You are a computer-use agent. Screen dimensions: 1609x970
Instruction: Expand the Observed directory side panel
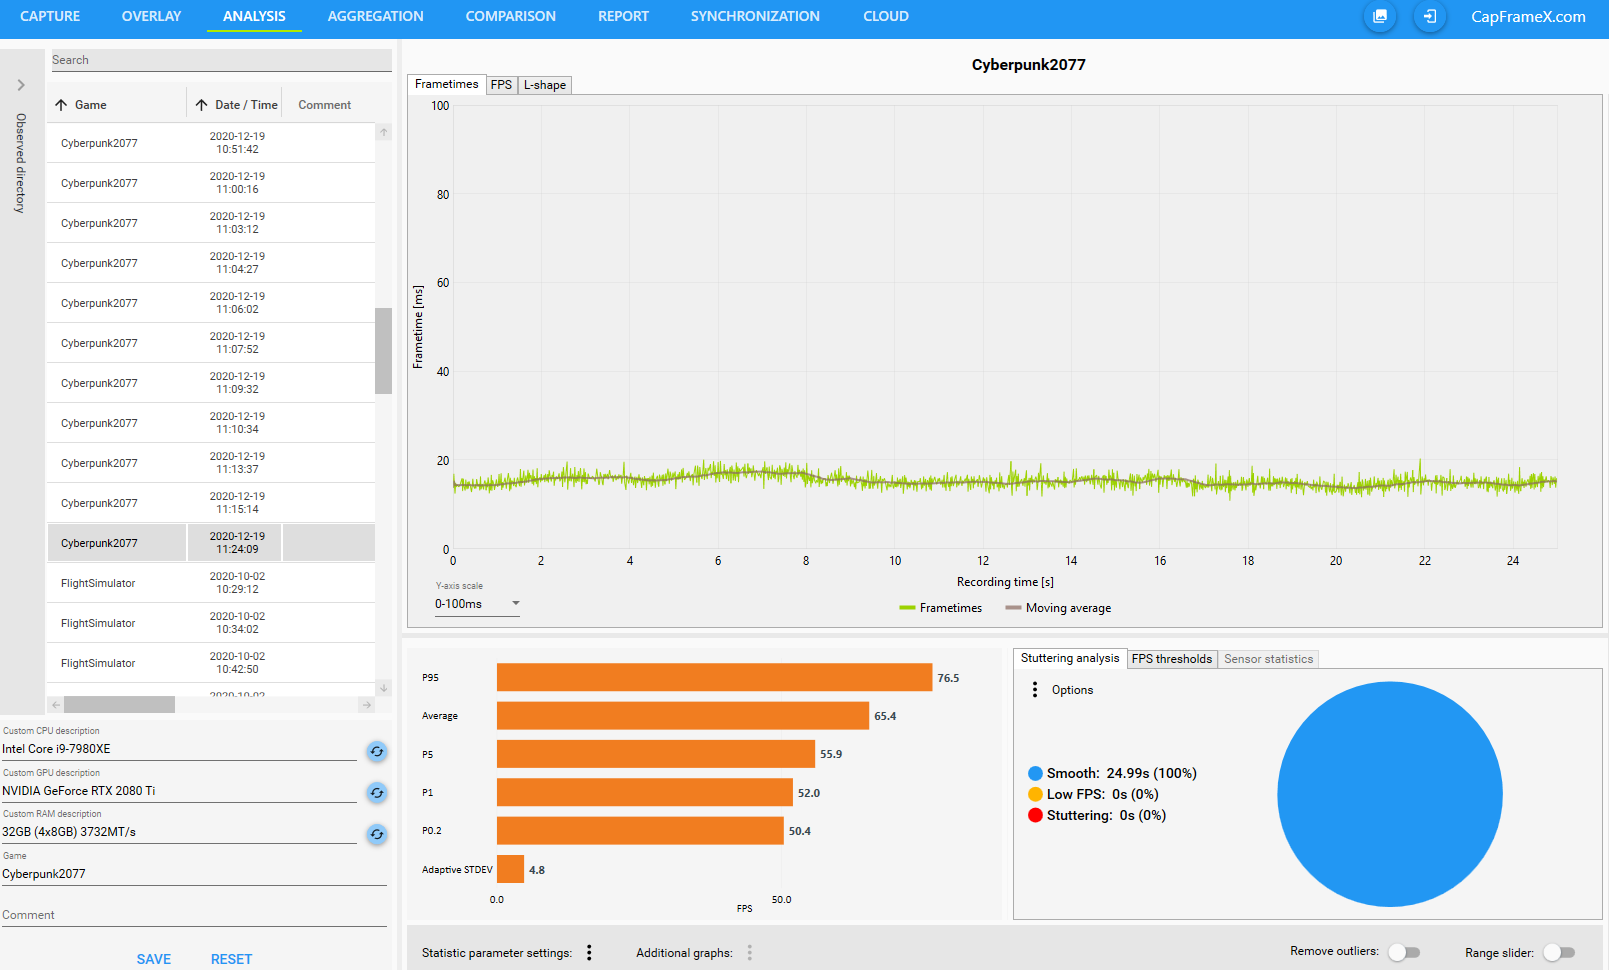point(21,85)
